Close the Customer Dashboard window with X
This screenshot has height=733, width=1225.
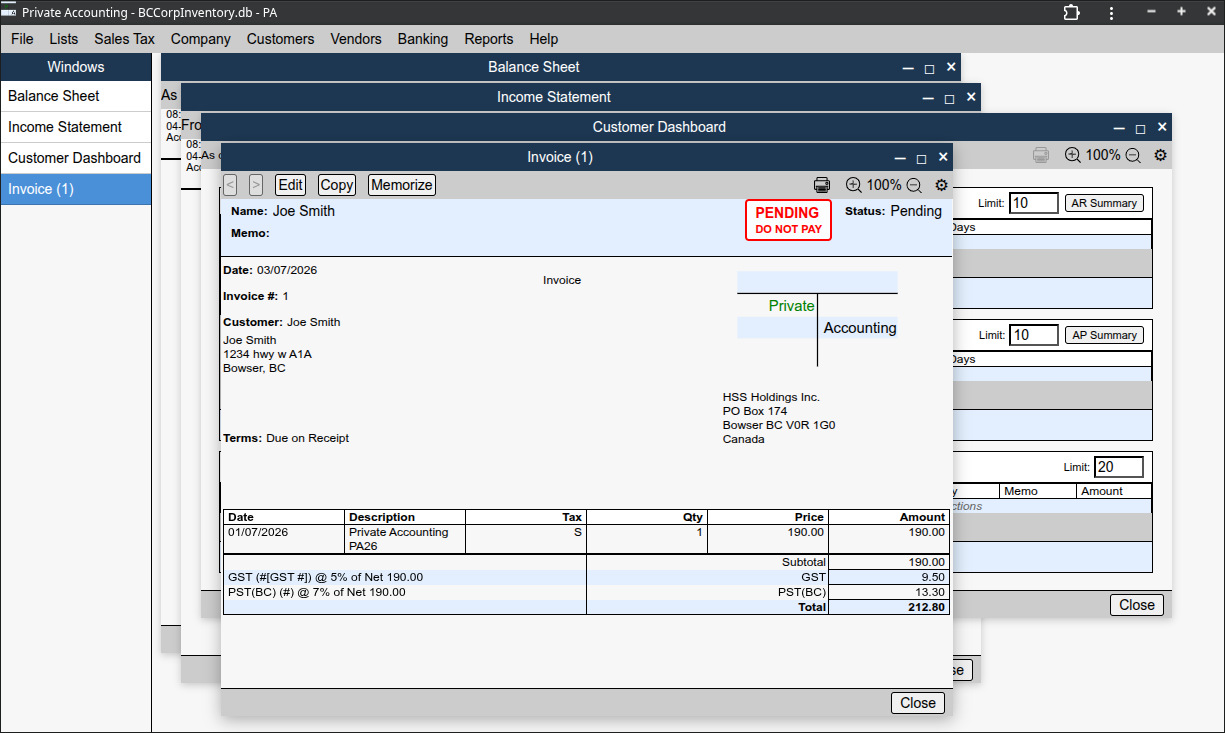[x=1162, y=127]
